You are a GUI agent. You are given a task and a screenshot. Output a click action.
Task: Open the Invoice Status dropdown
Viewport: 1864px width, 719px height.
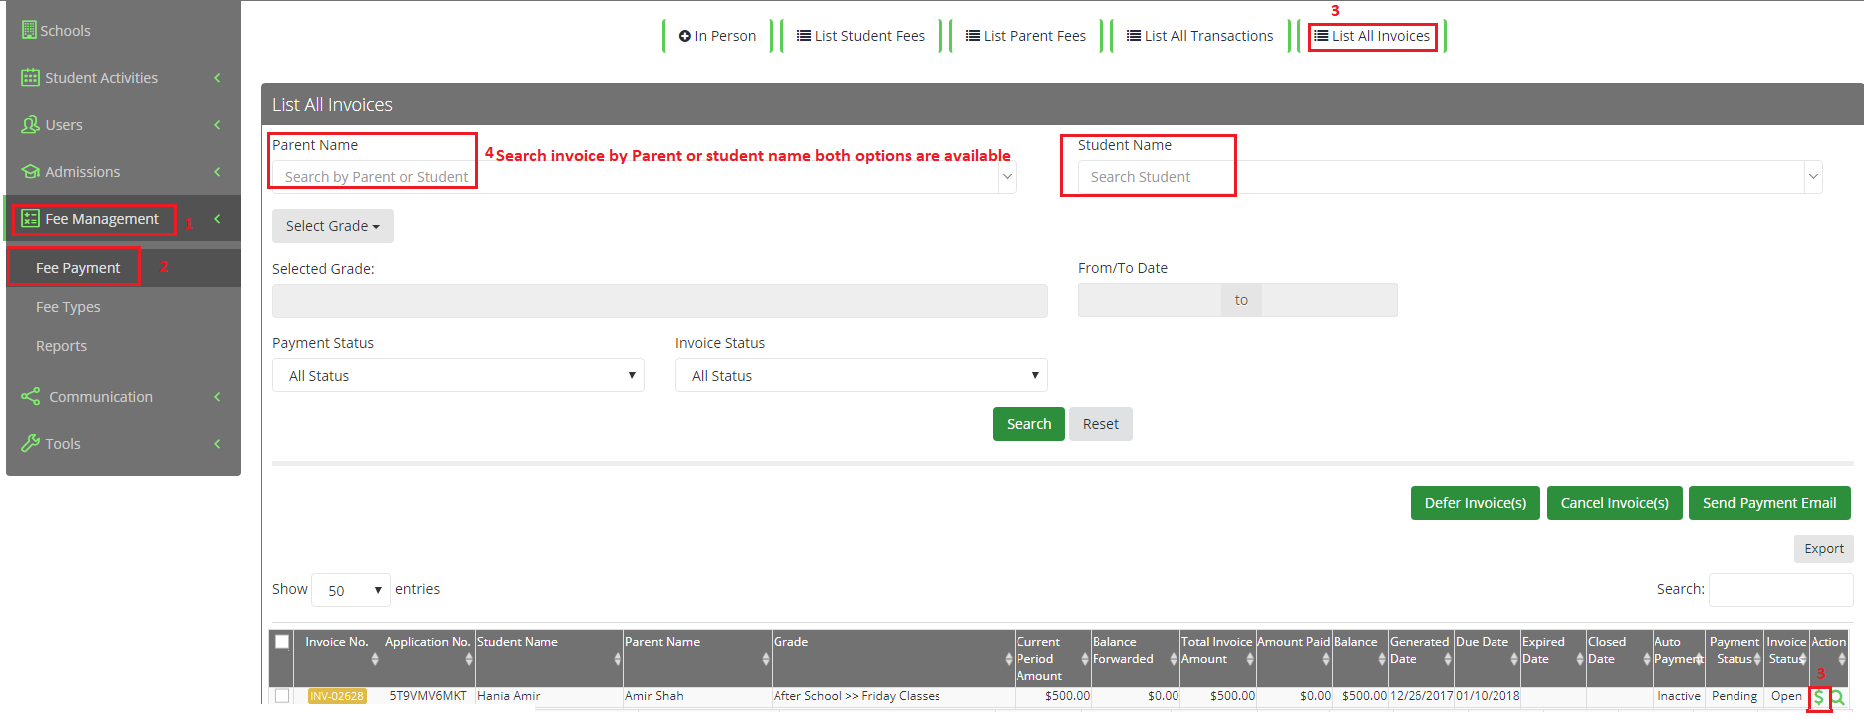tap(861, 375)
